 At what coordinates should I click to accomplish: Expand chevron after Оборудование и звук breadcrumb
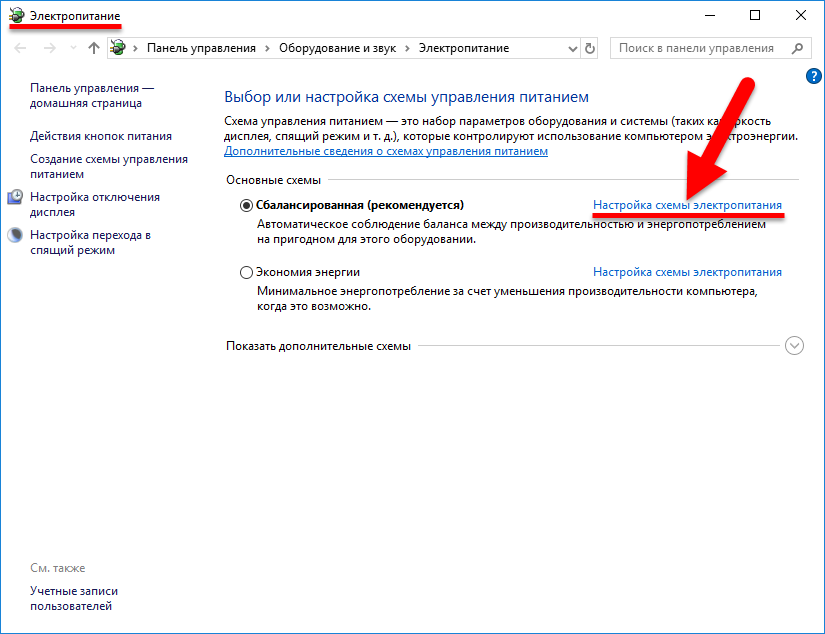click(x=407, y=48)
